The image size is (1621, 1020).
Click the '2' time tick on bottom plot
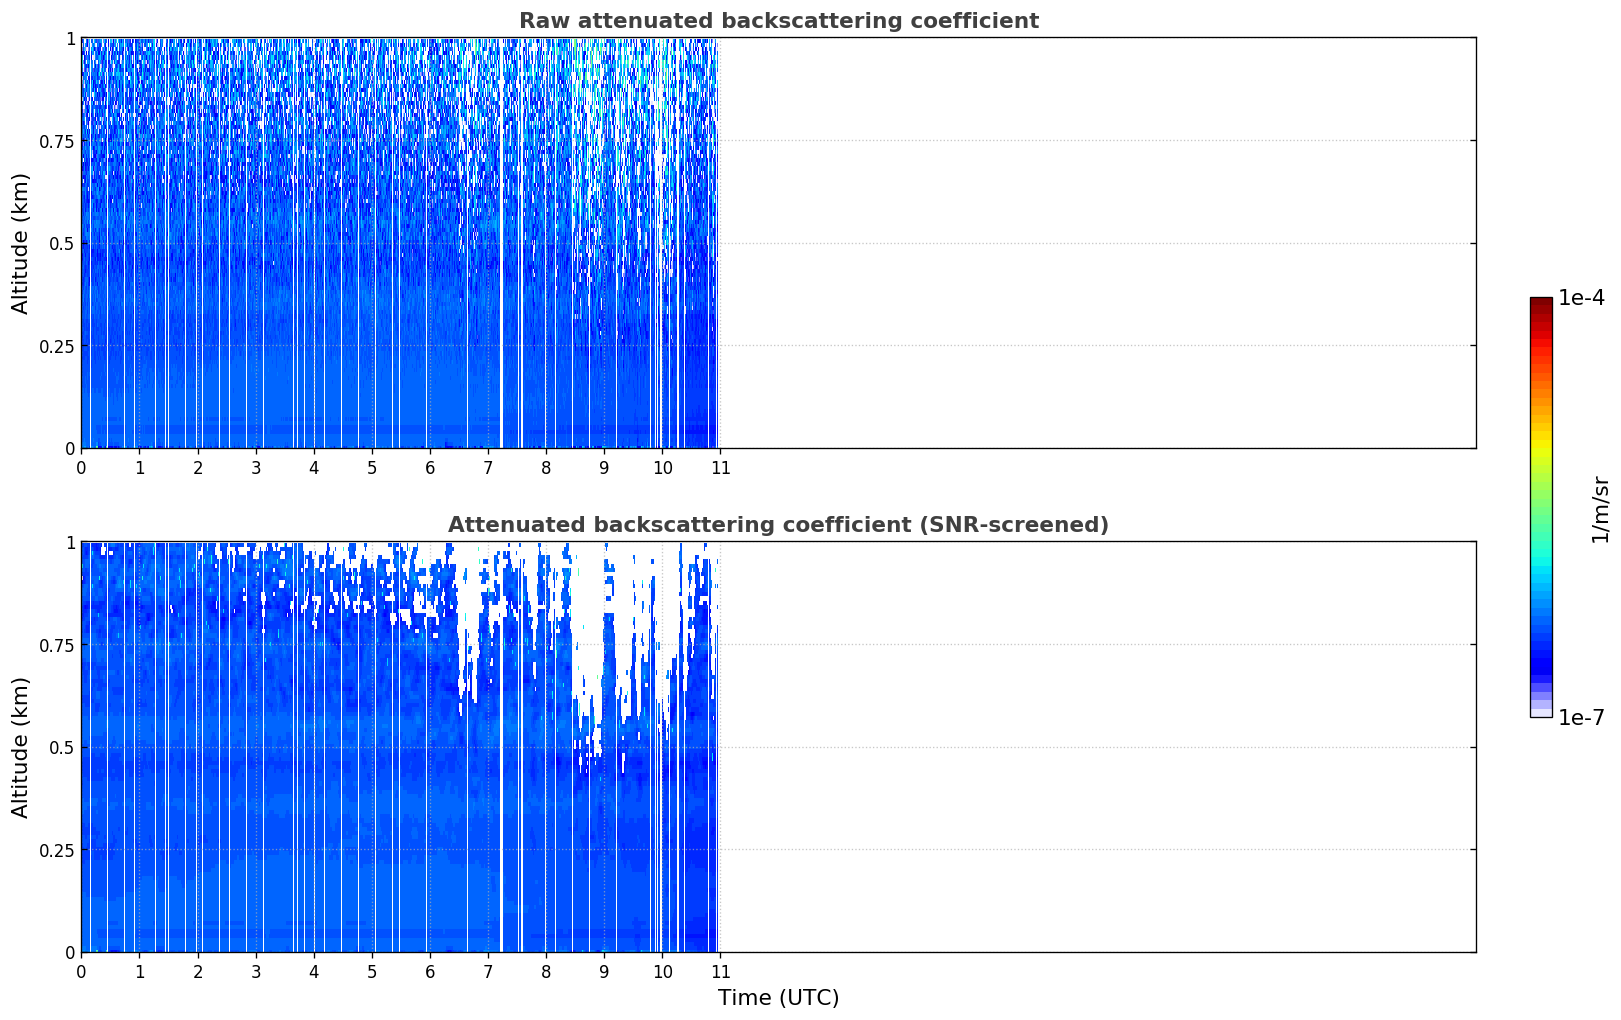(198, 972)
